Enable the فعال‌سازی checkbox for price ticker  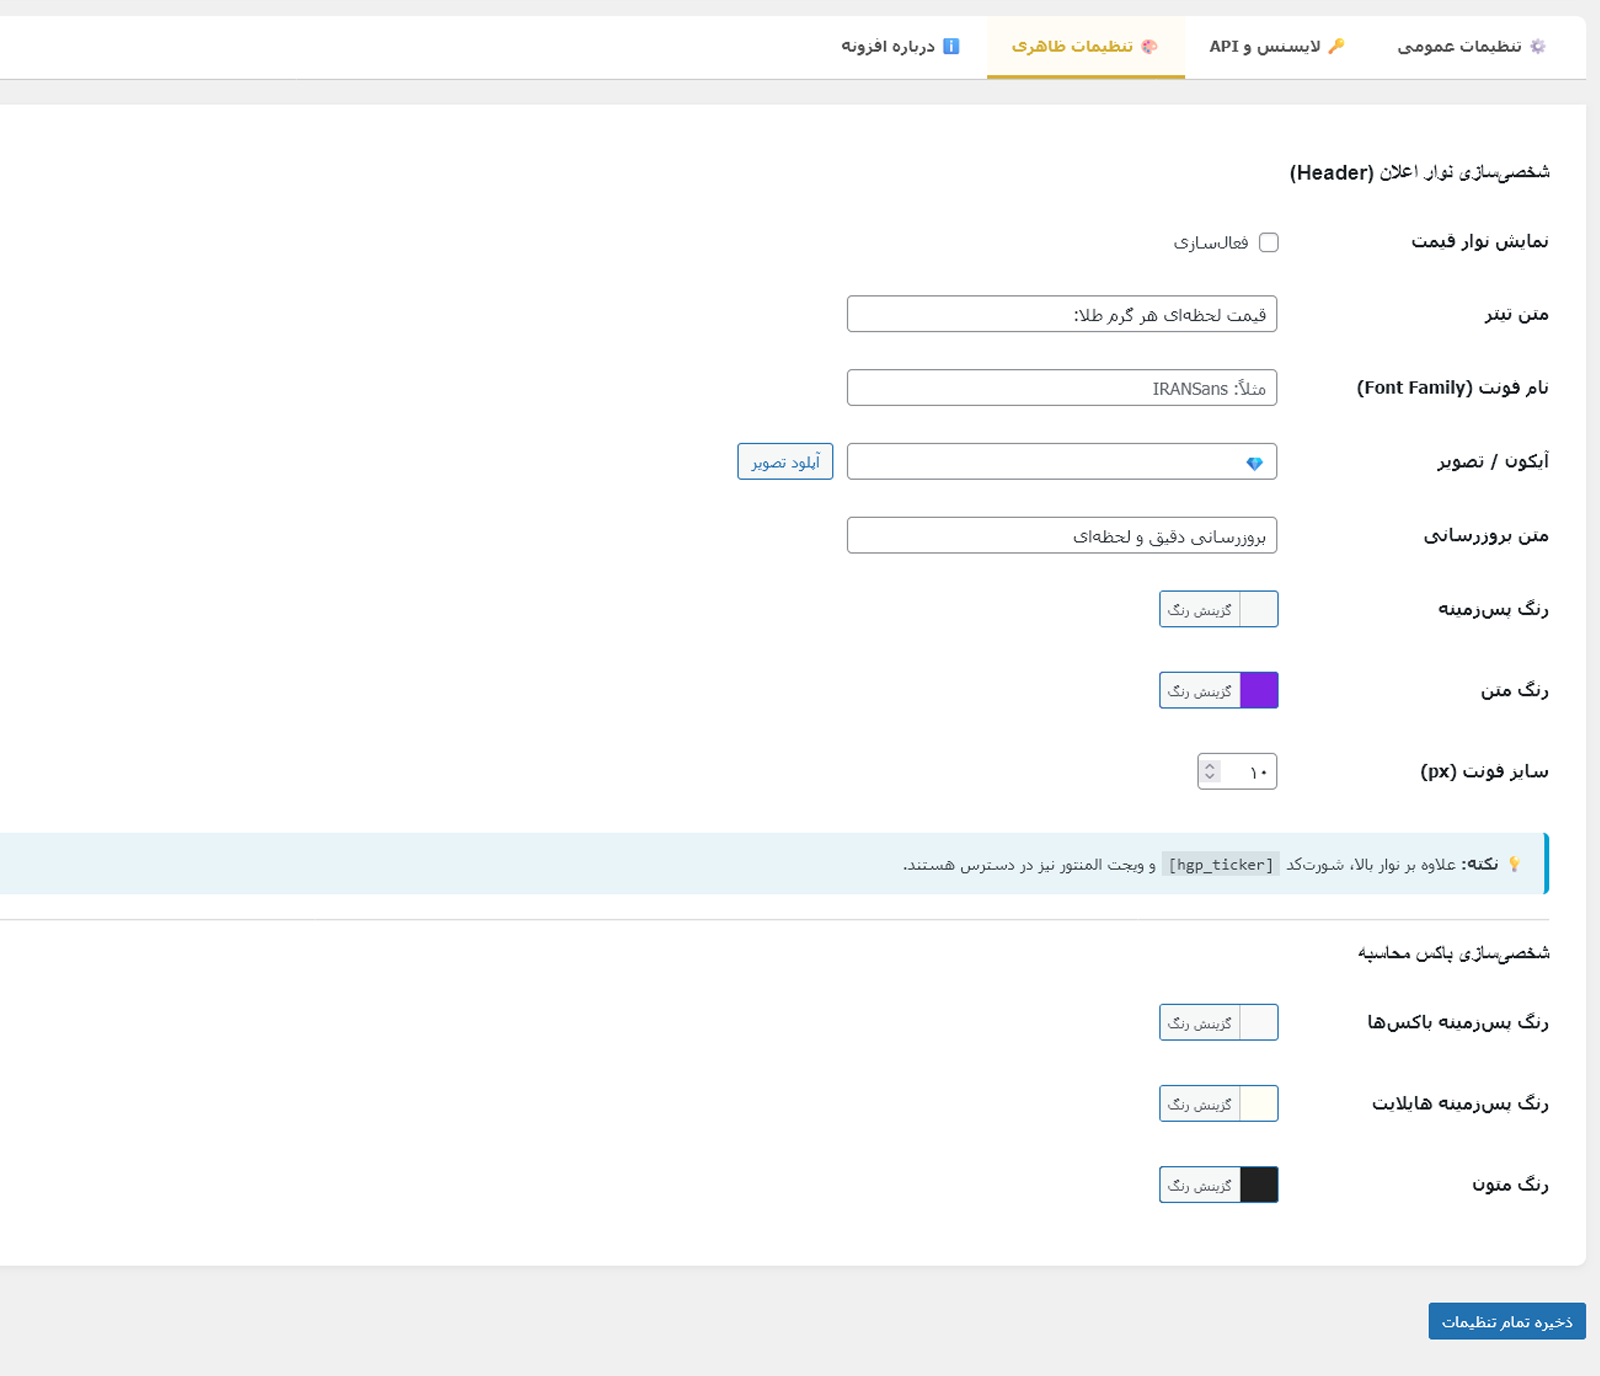point(1269,242)
